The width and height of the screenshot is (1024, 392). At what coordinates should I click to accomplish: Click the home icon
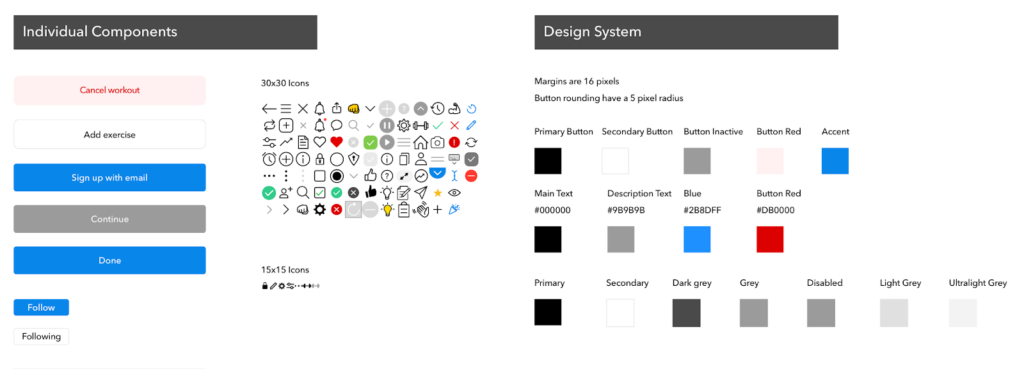pos(421,142)
